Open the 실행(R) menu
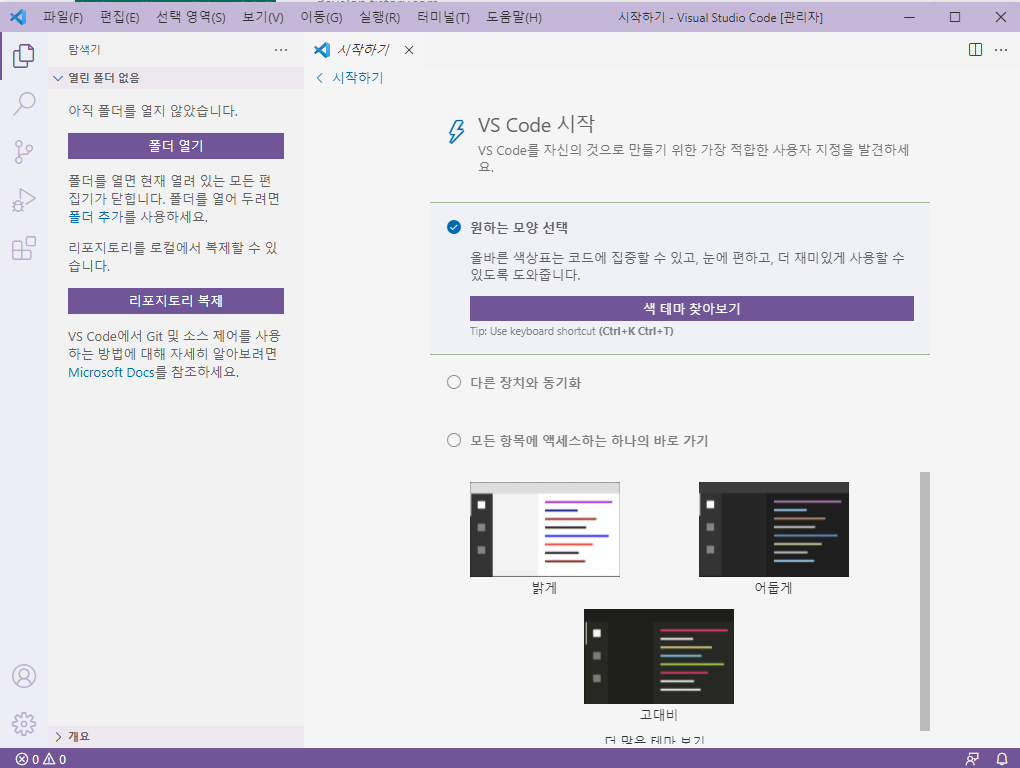The height and width of the screenshot is (768, 1020). 379,17
